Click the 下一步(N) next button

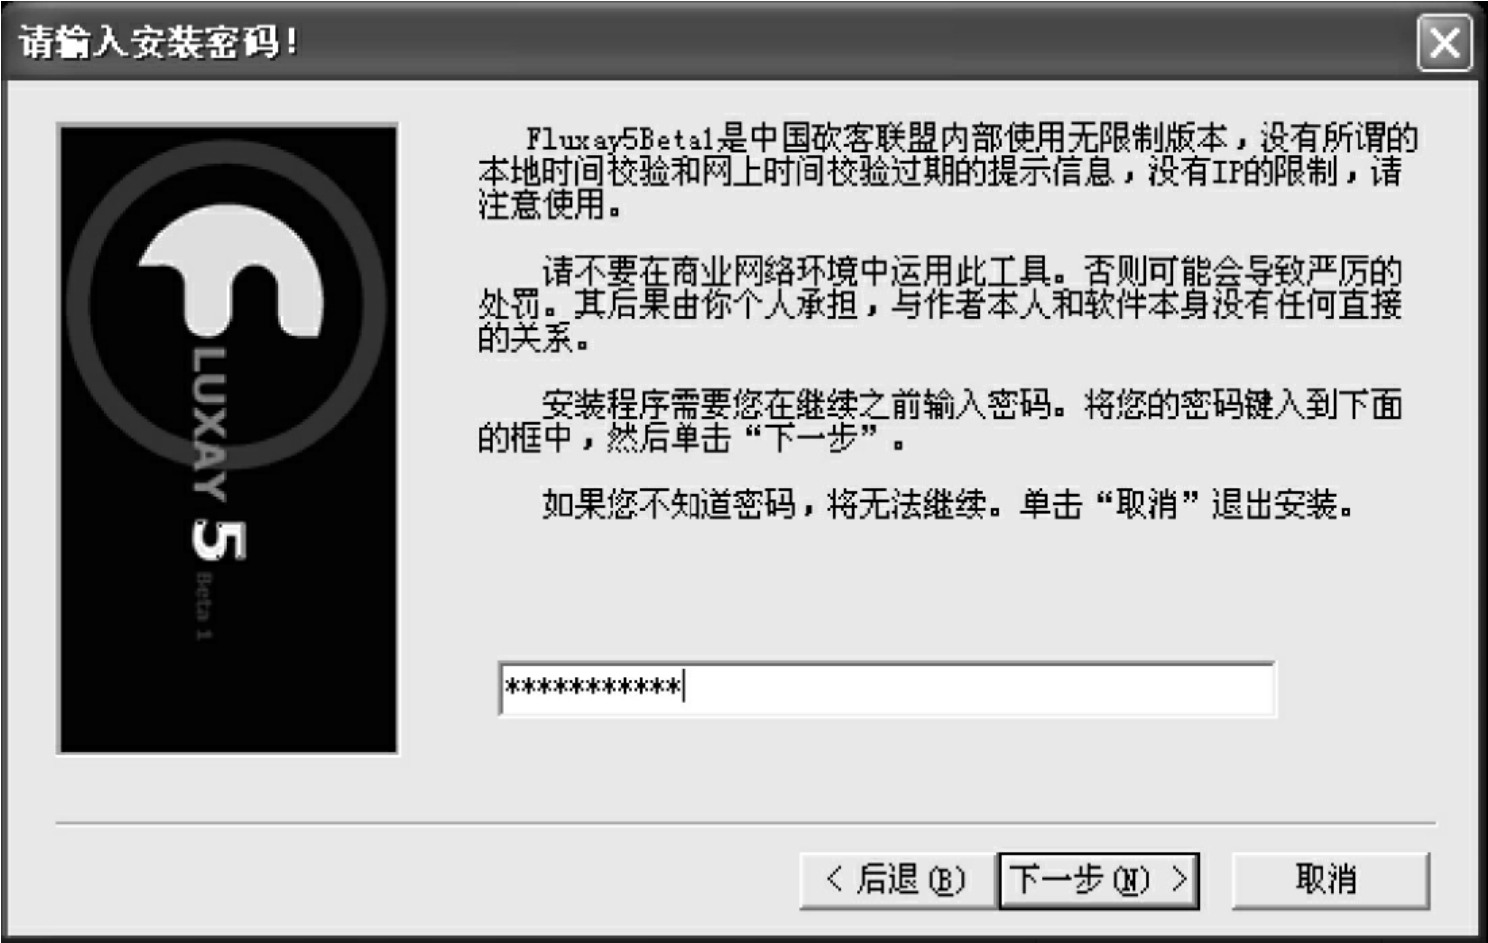click(x=1098, y=880)
